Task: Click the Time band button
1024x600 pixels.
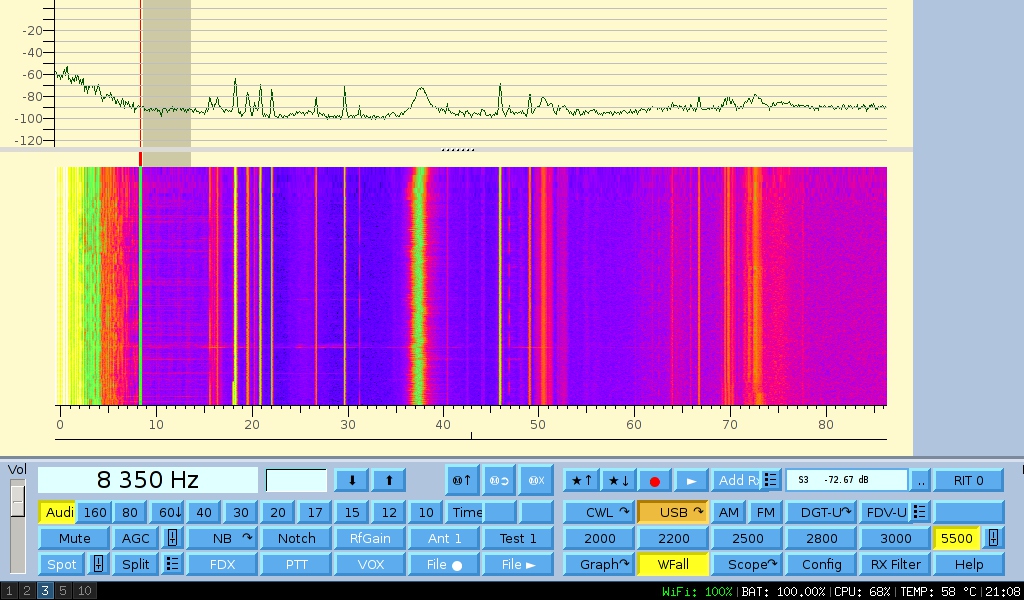Action: (464, 512)
